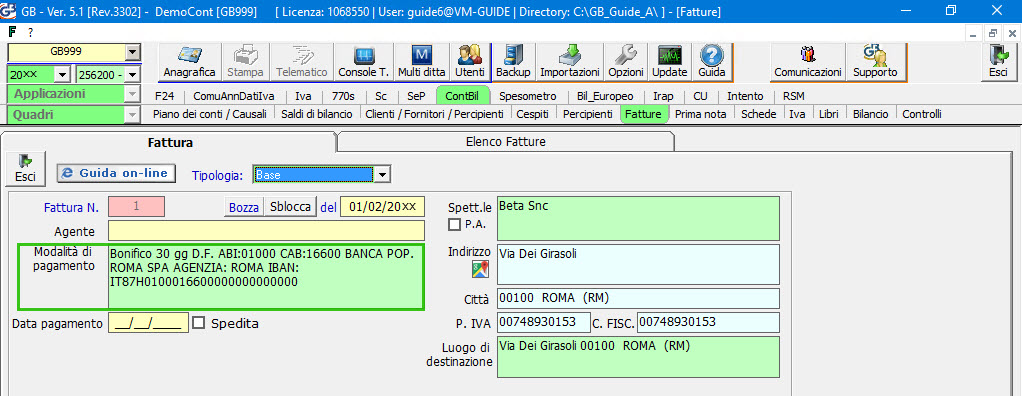Image resolution: width=1022 pixels, height=396 pixels.
Task: Switch to the F24 tab
Action: coord(164,96)
